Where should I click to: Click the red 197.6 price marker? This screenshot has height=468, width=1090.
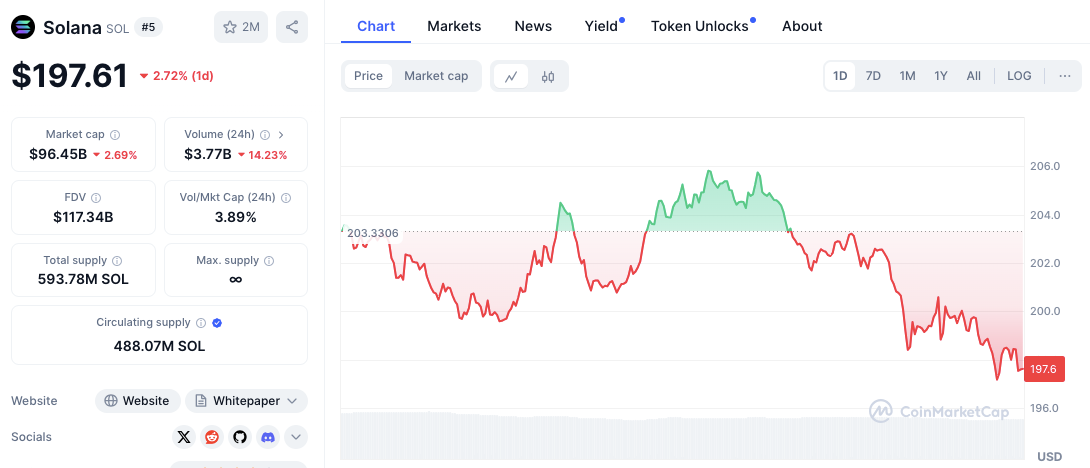tap(1043, 370)
